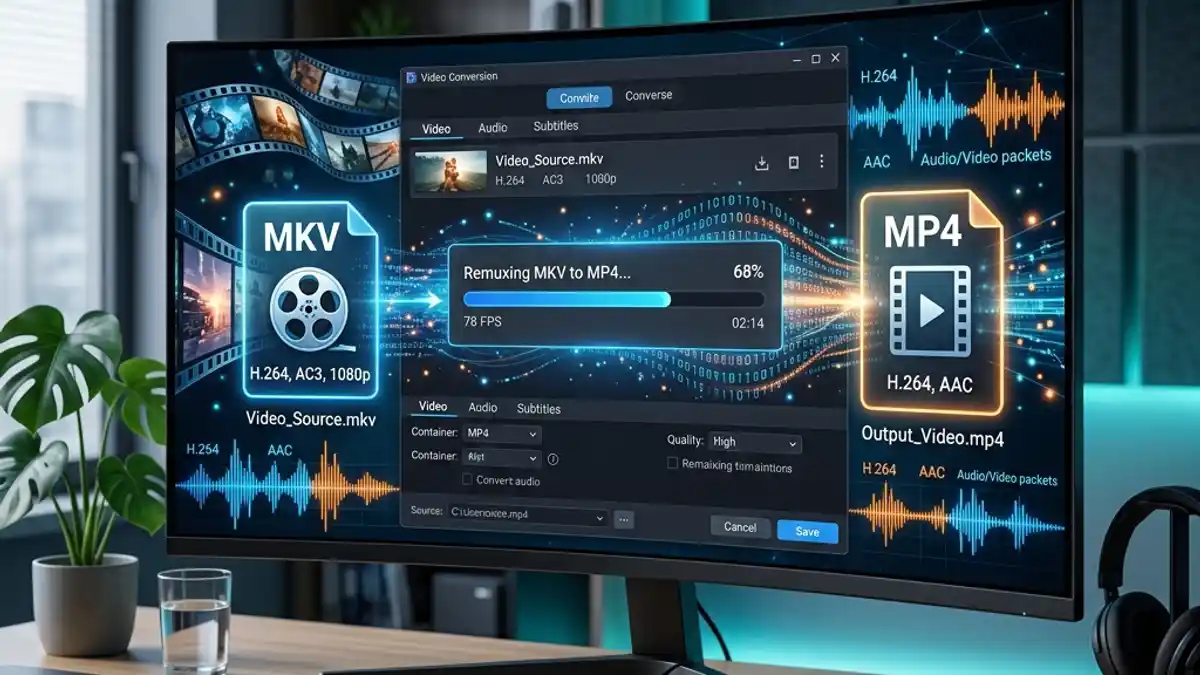The height and width of the screenshot is (675, 1200).
Task: Minimize the Video Conversion dialog
Action: 796,60
